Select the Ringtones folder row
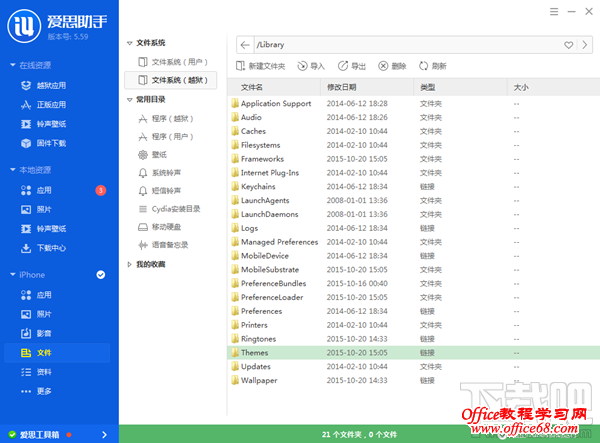Screen dimensions: 600x443 tap(414, 339)
